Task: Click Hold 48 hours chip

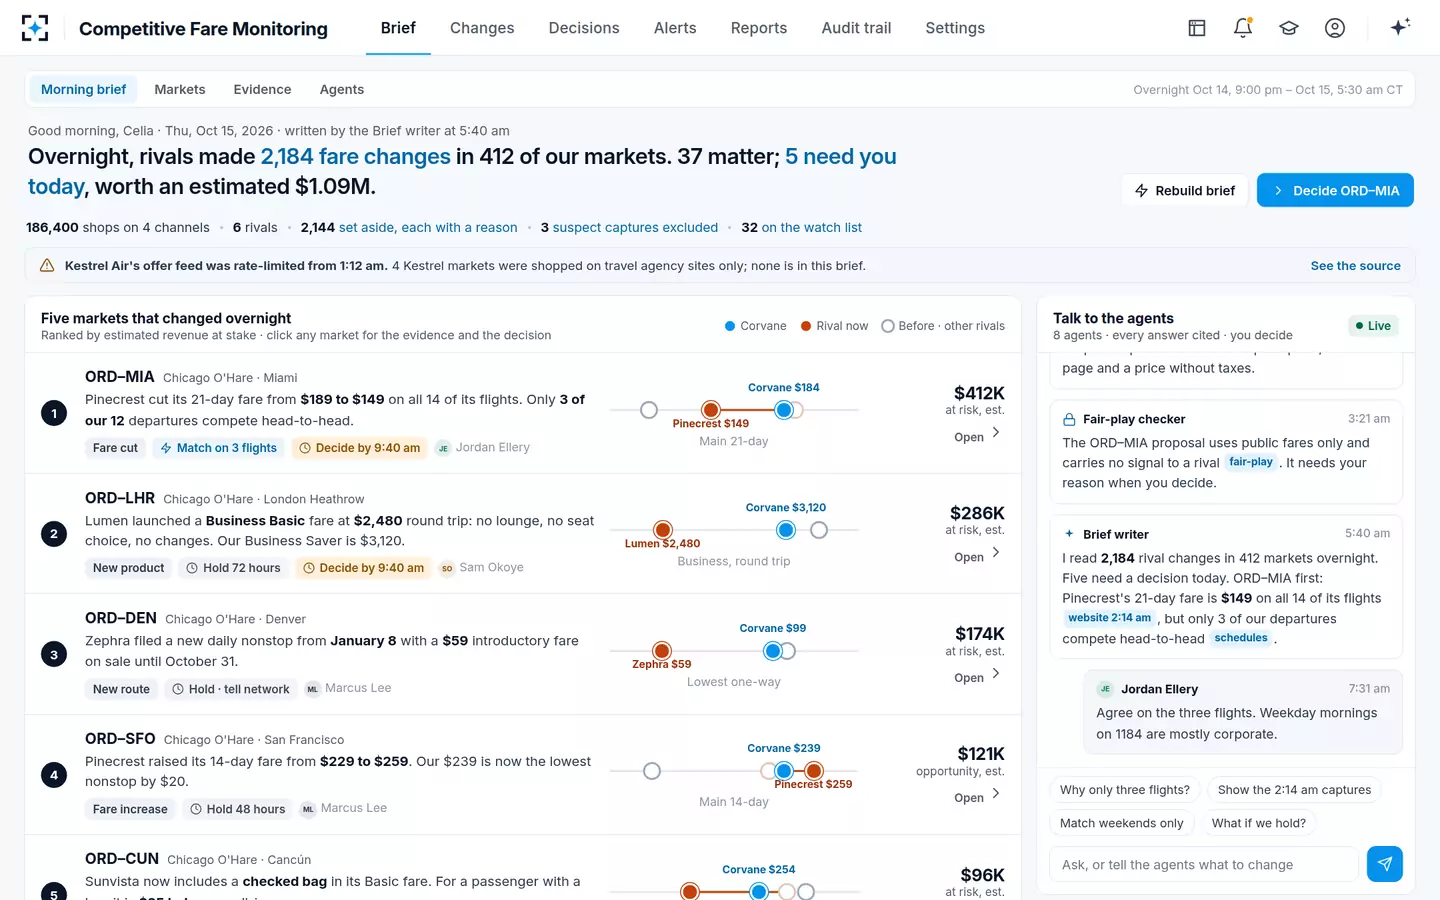Action: 238,809
